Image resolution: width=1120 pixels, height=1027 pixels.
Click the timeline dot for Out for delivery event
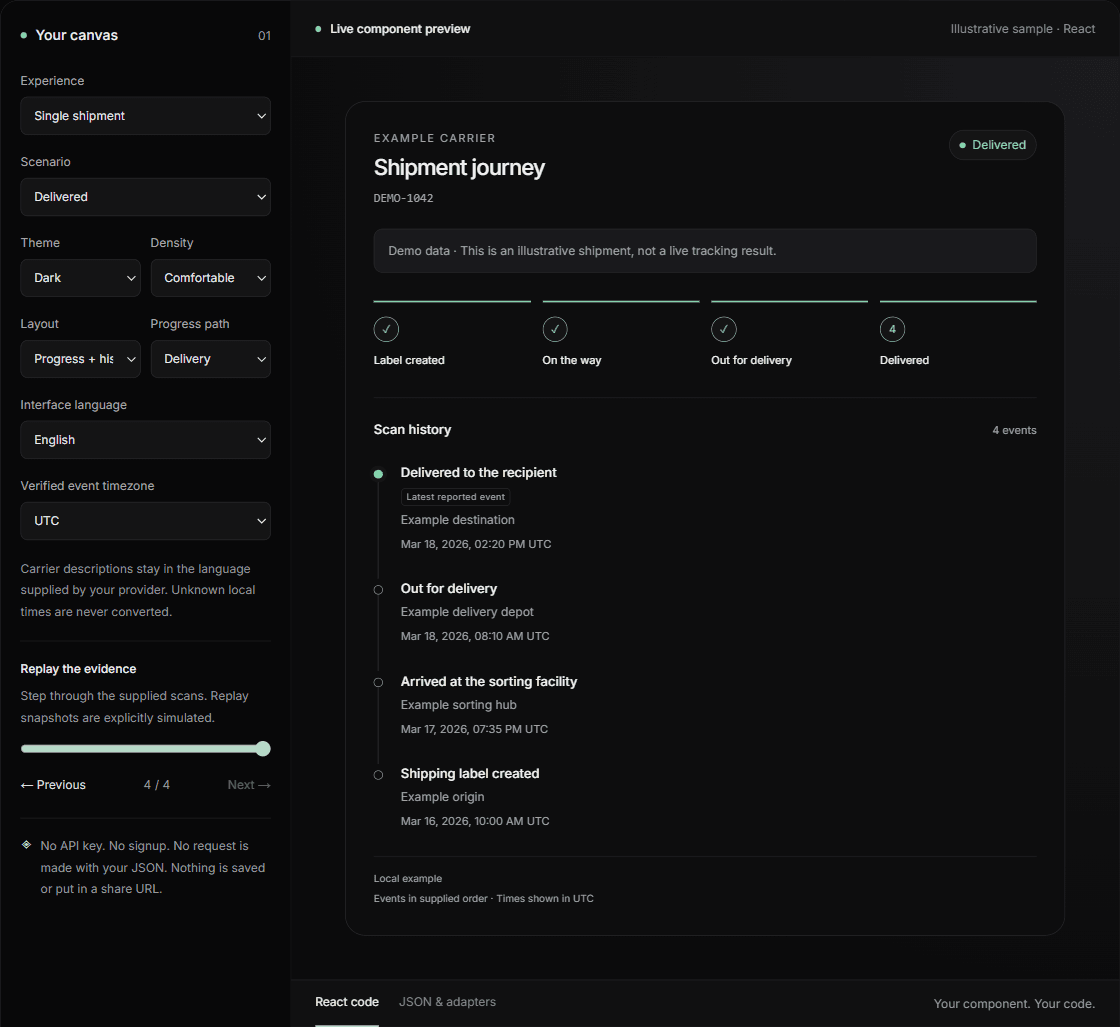click(x=379, y=590)
